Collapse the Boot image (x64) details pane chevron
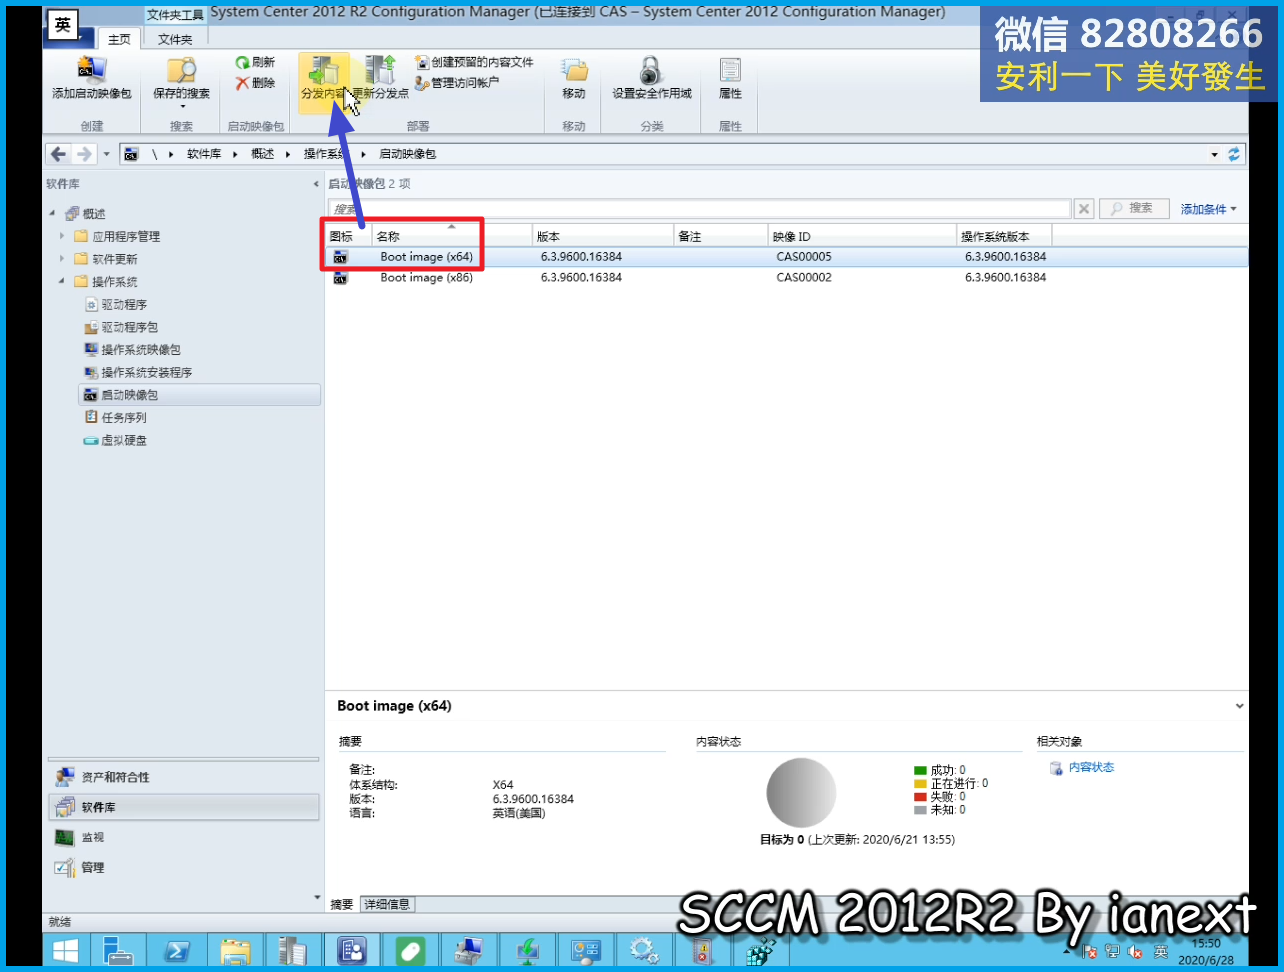The width and height of the screenshot is (1284, 972). pyautogui.click(x=1240, y=706)
